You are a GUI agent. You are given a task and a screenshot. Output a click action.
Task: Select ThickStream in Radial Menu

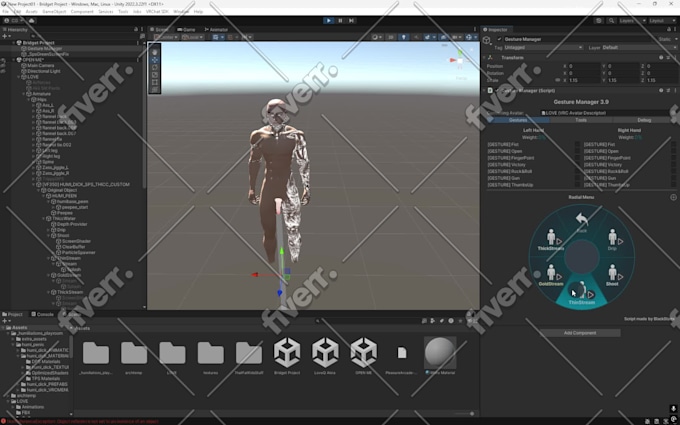coord(551,240)
